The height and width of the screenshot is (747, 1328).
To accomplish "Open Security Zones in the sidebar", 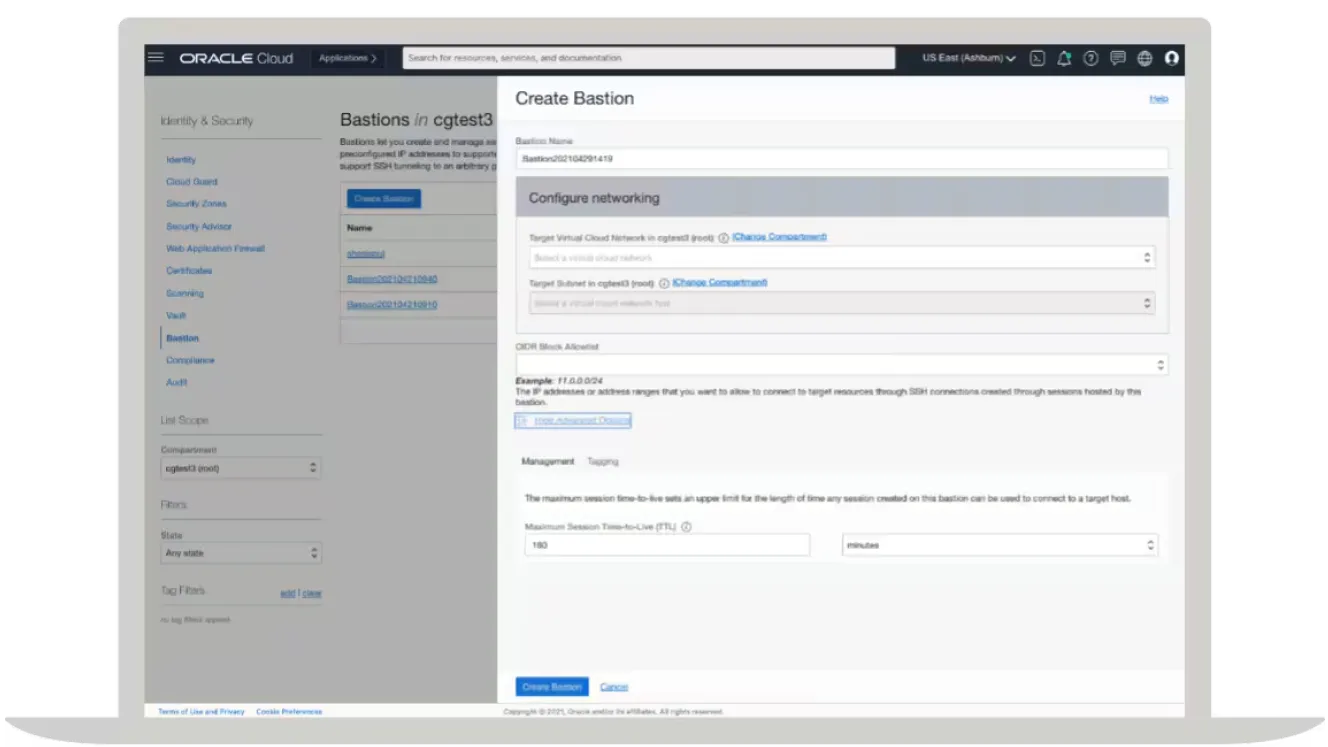I will pyautogui.click(x=196, y=204).
